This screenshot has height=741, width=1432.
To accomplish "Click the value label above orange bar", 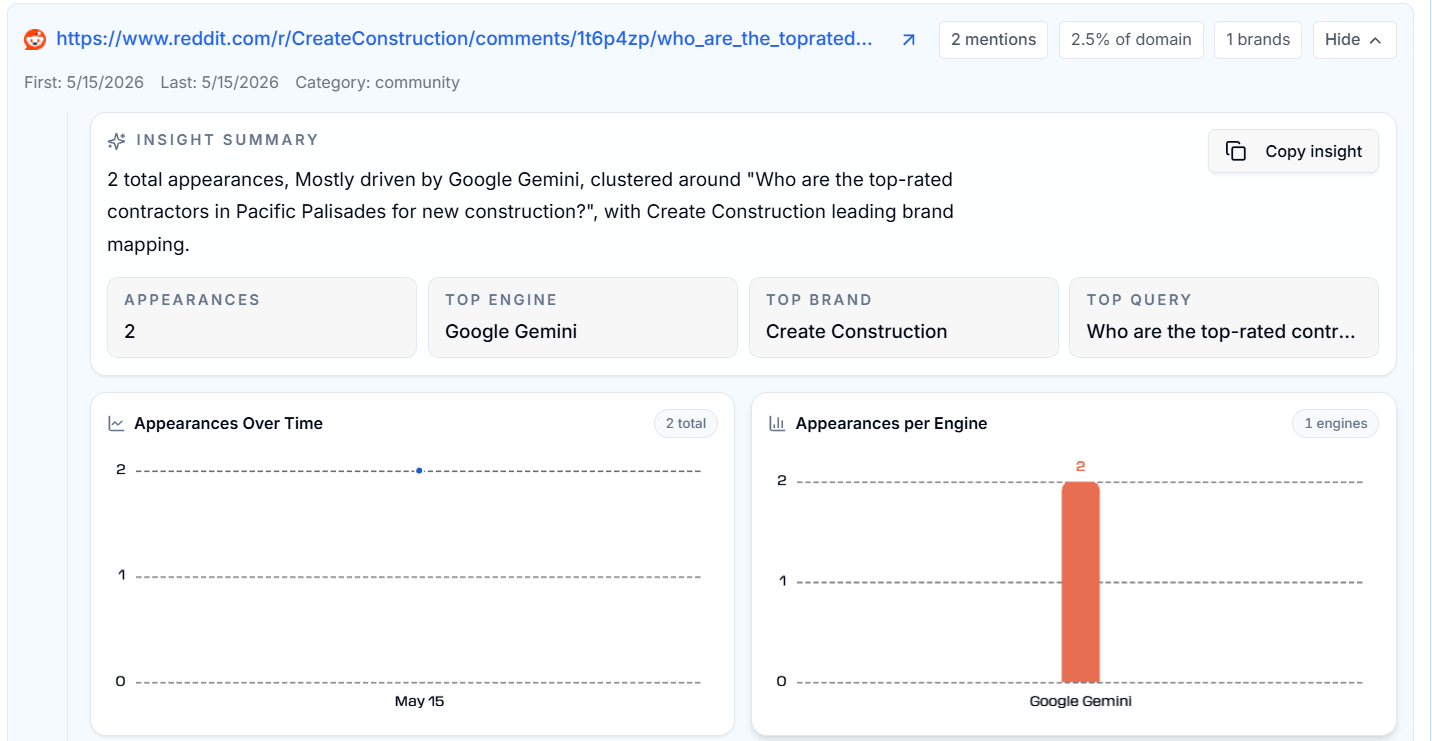I will [x=1080, y=466].
